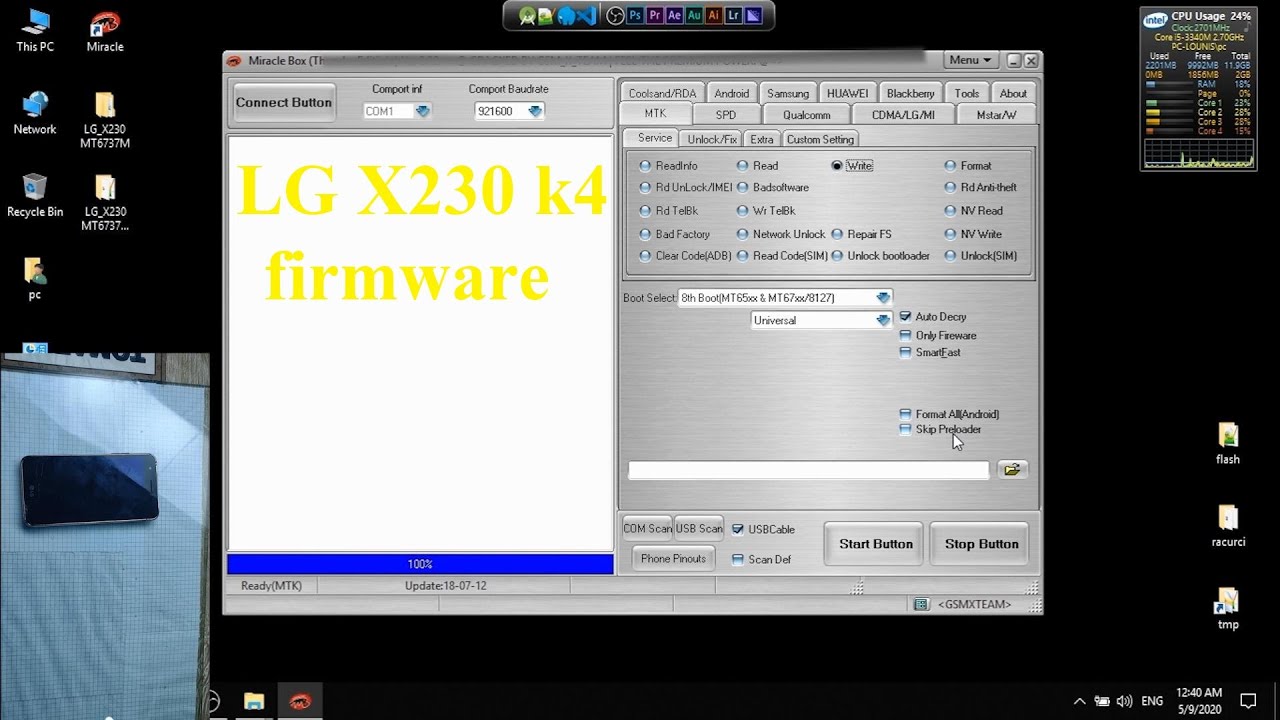The width and height of the screenshot is (1280, 720).
Task: Open OBS Studio from the top dock
Action: (615, 16)
